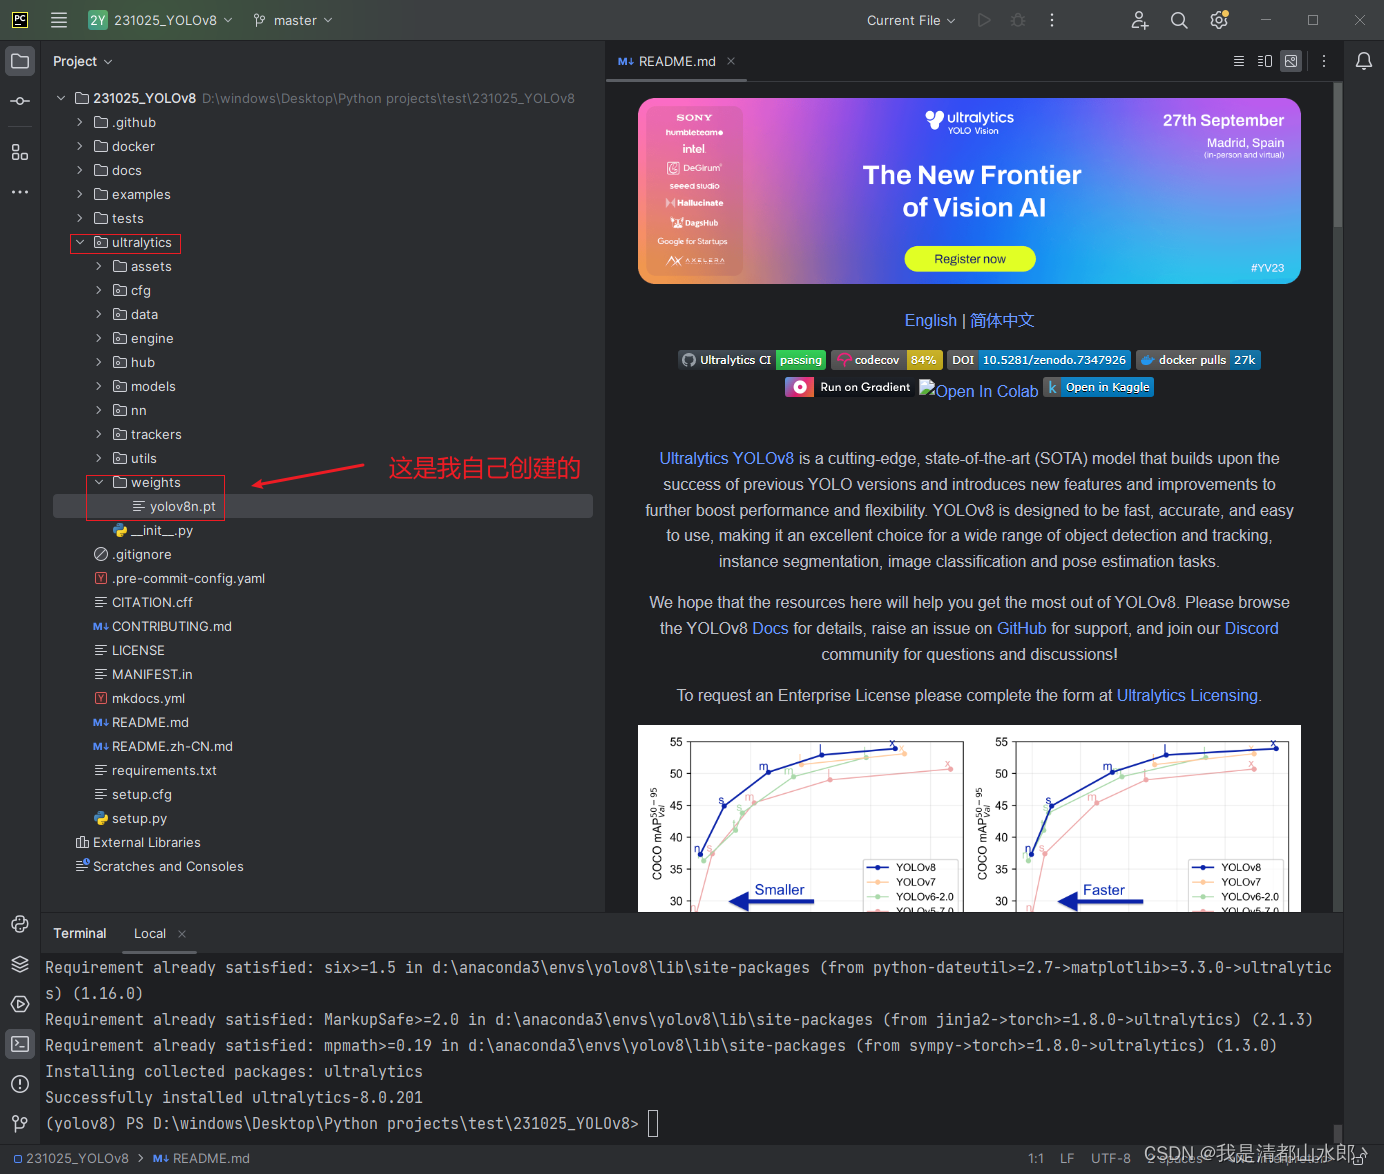Viewport: 1384px width, 1174px height.
Task: Close the README.md editor tab
Action: pyautogui.click(x=731, y=61)
